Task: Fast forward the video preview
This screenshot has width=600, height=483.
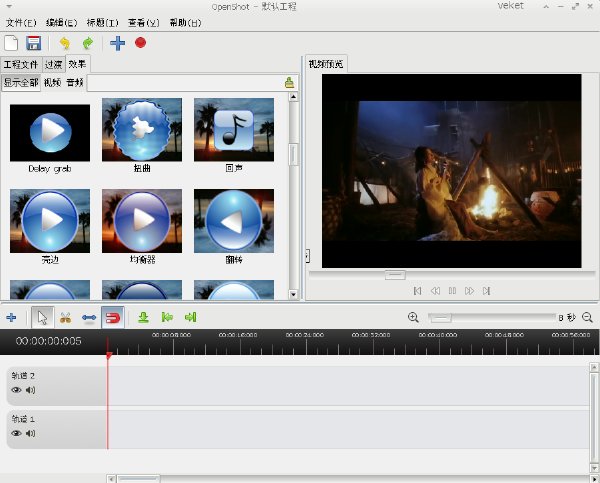Action: (470, 291)
